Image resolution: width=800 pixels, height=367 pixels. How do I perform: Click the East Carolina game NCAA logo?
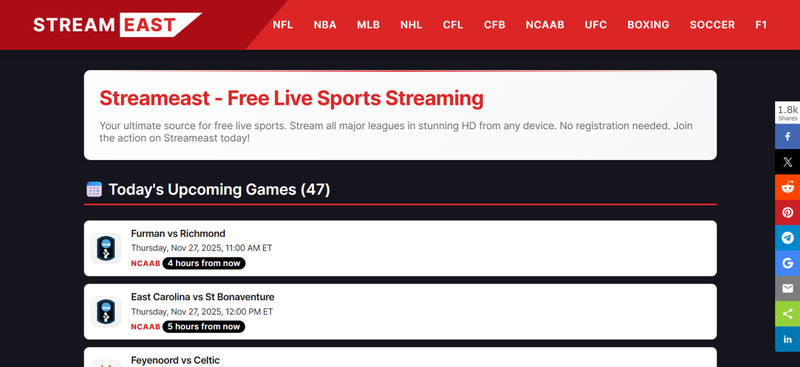click(x=106, y=312)
